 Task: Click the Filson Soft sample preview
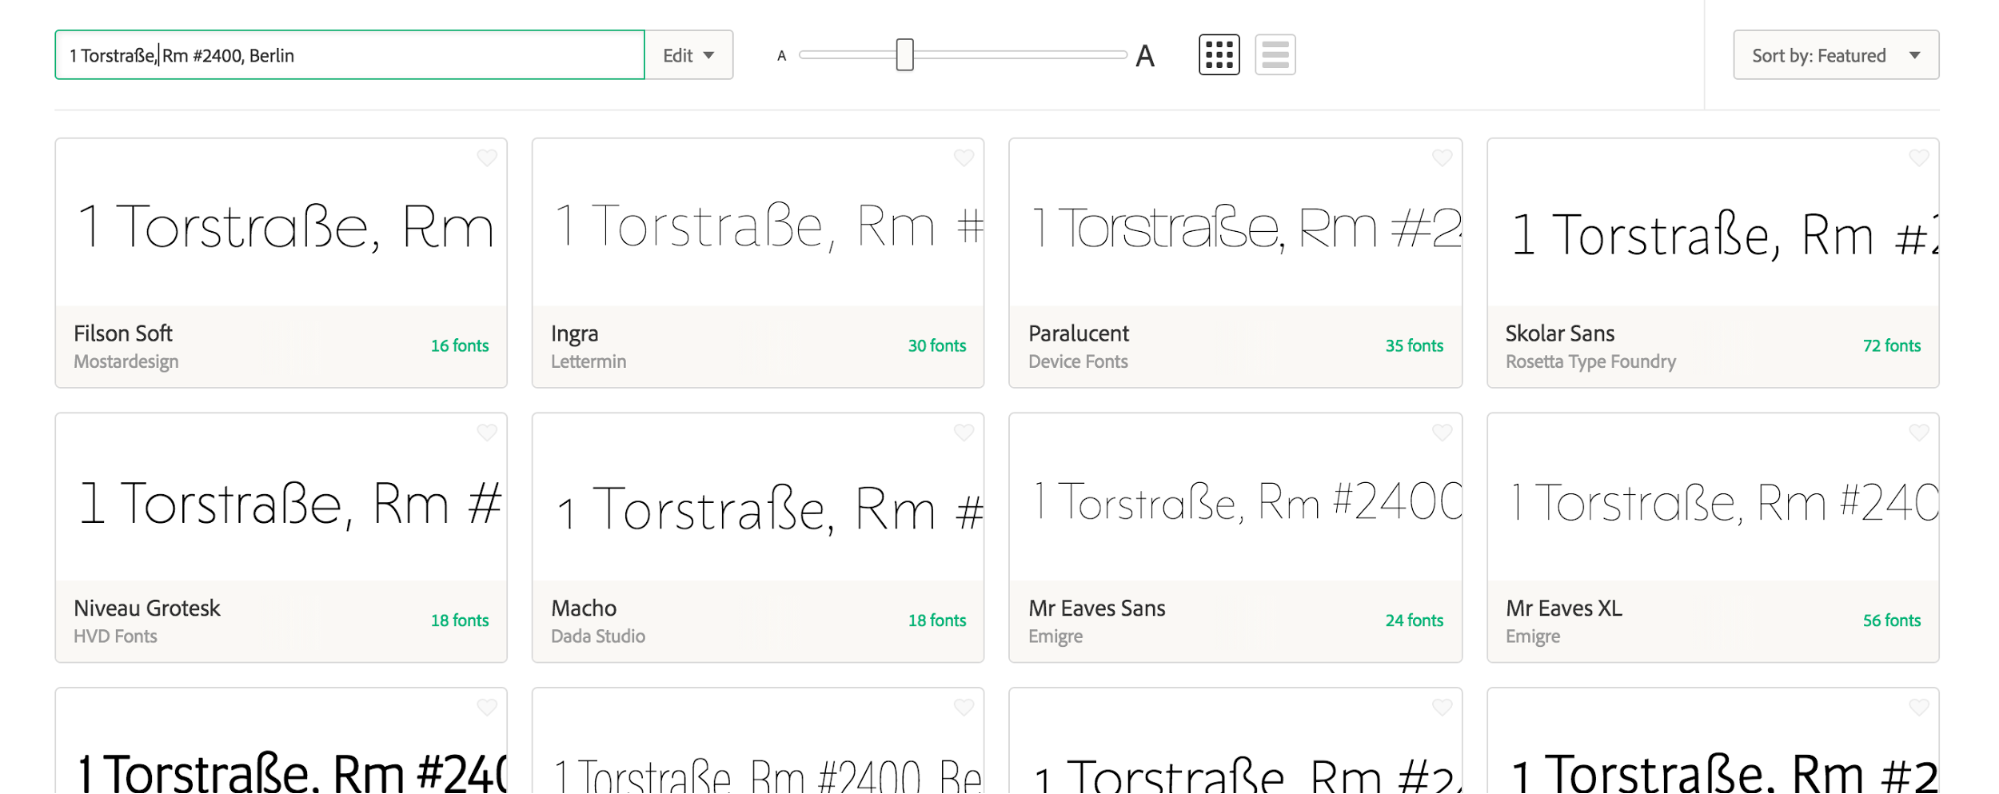click(286, 227)
